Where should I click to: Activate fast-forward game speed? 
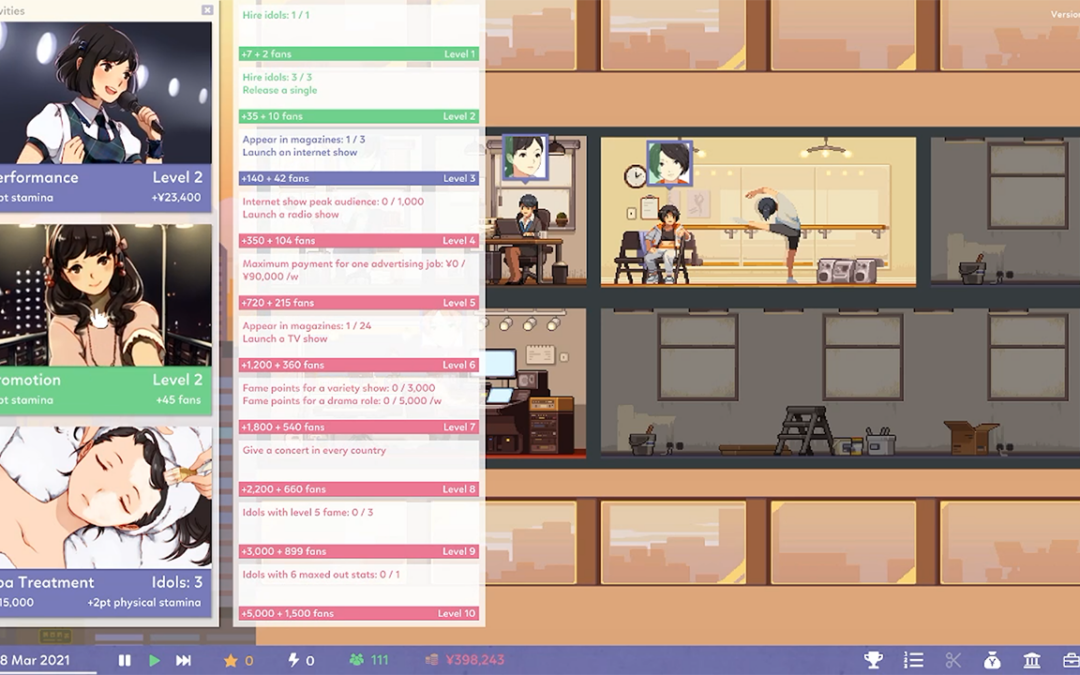click(183, 660)
